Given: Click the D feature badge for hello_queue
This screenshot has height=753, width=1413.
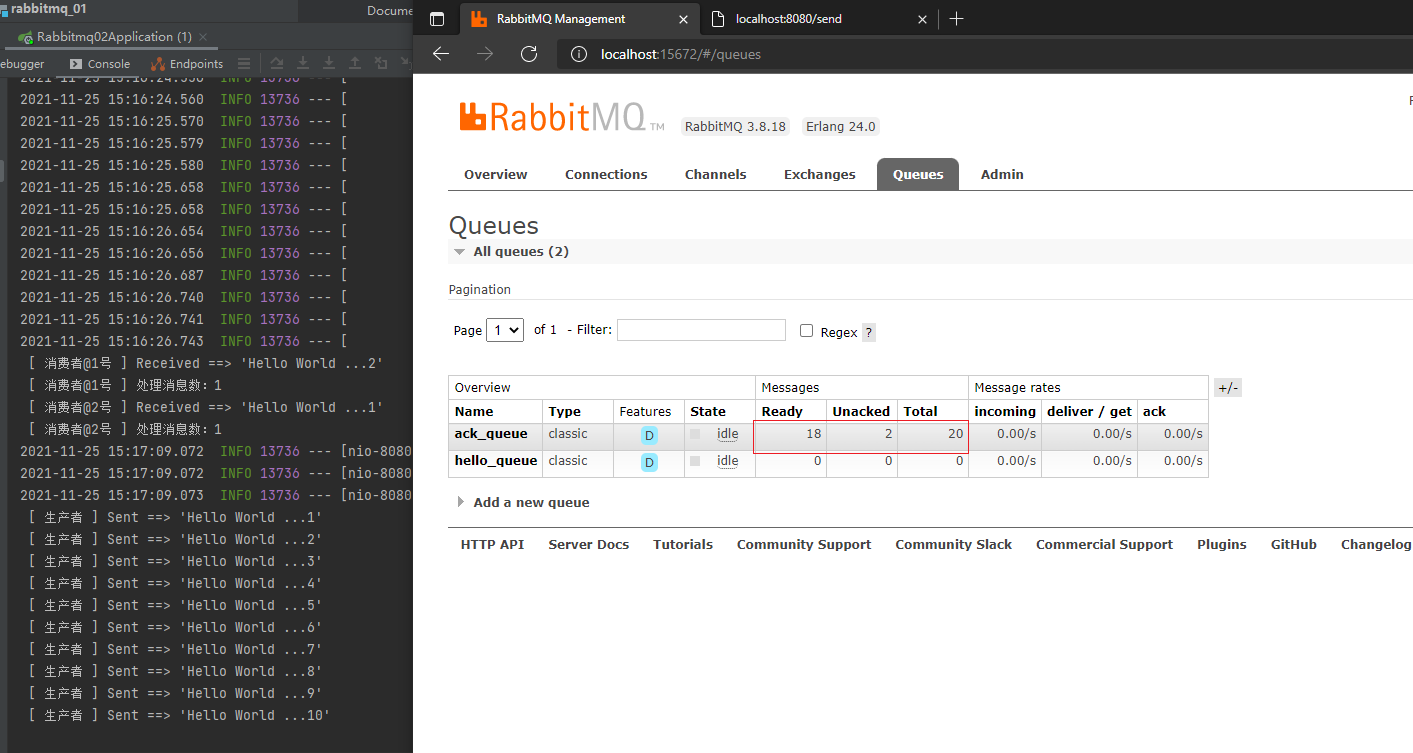Looking at the screenshot, I should [x=649, y=463].
